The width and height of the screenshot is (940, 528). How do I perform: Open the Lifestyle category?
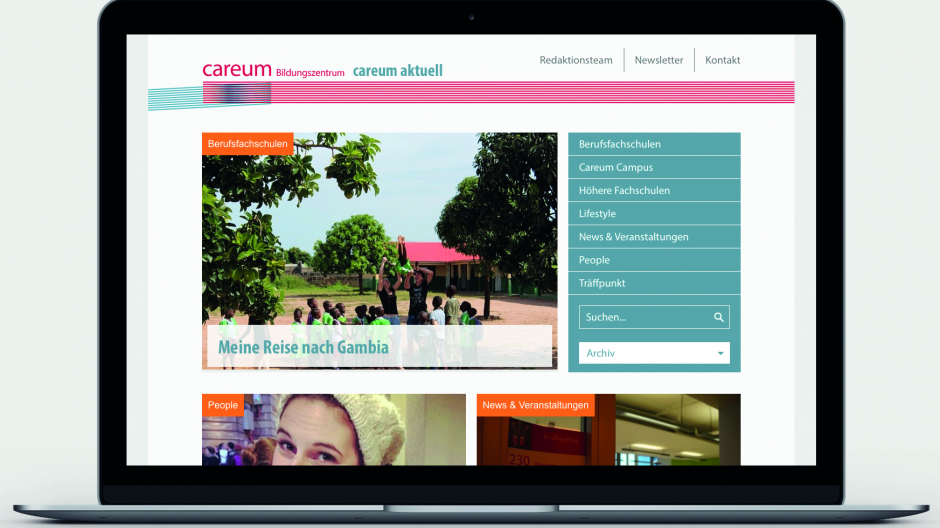[654, 213]
